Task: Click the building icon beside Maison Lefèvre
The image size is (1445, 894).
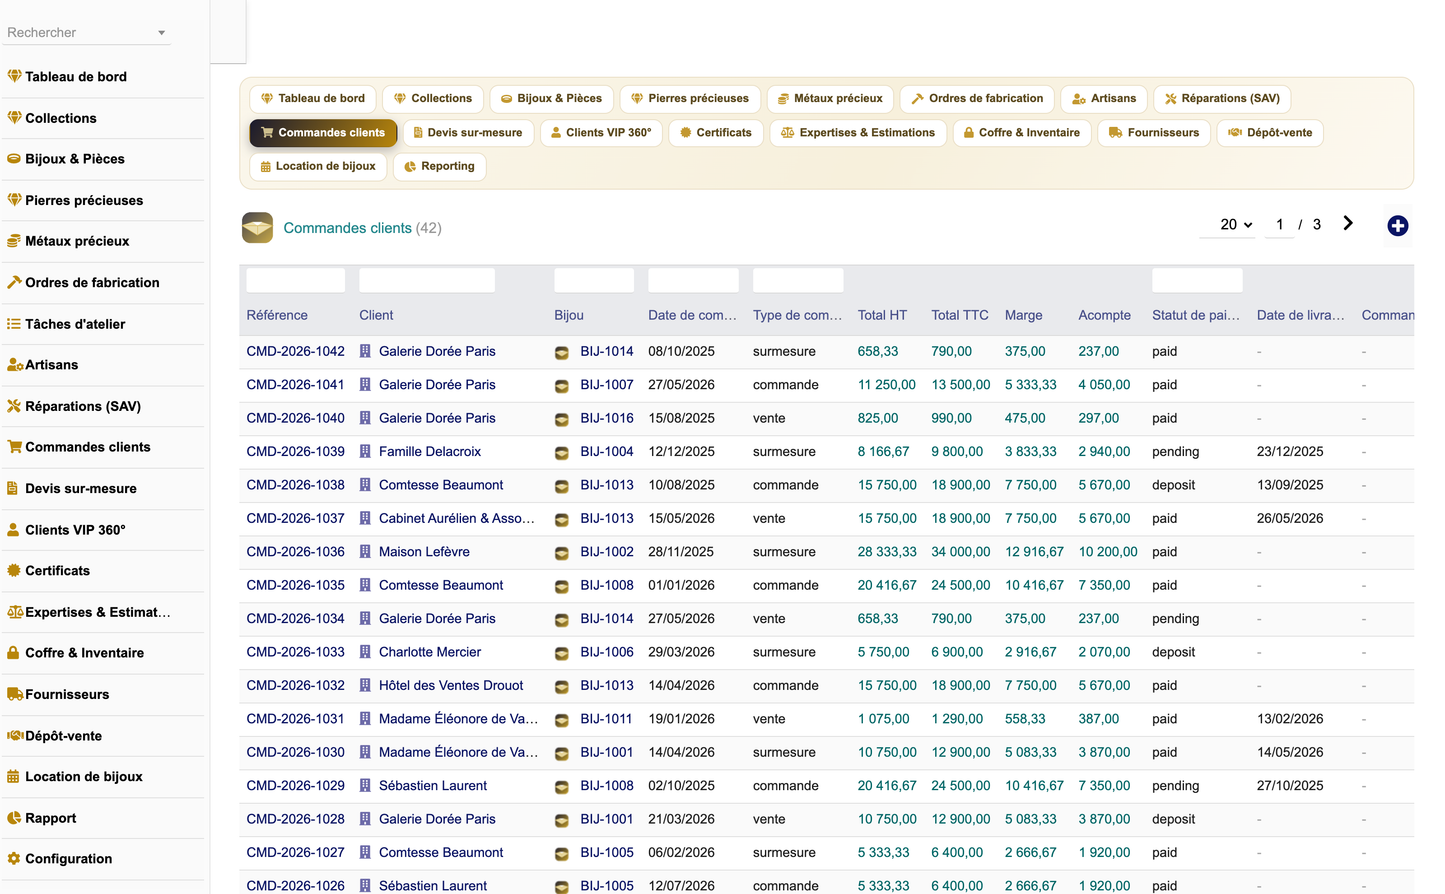Action: point(365,552)
